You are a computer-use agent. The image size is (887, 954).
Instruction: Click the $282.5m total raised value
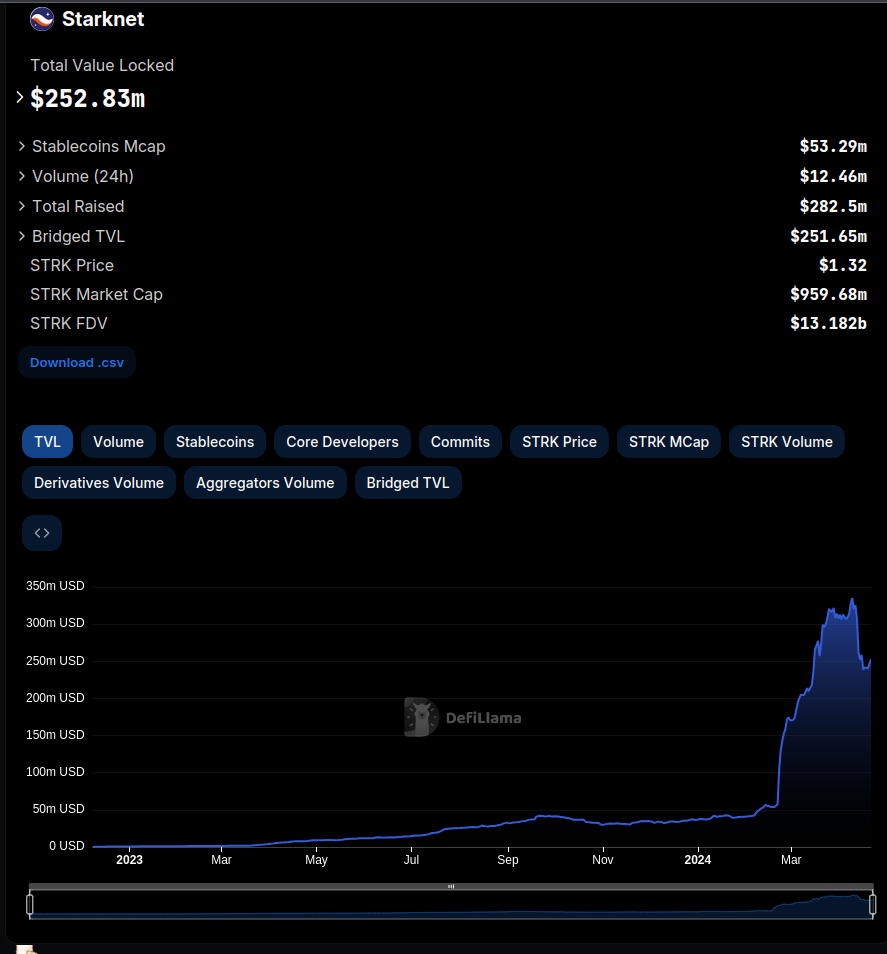[x=833, y=206]
